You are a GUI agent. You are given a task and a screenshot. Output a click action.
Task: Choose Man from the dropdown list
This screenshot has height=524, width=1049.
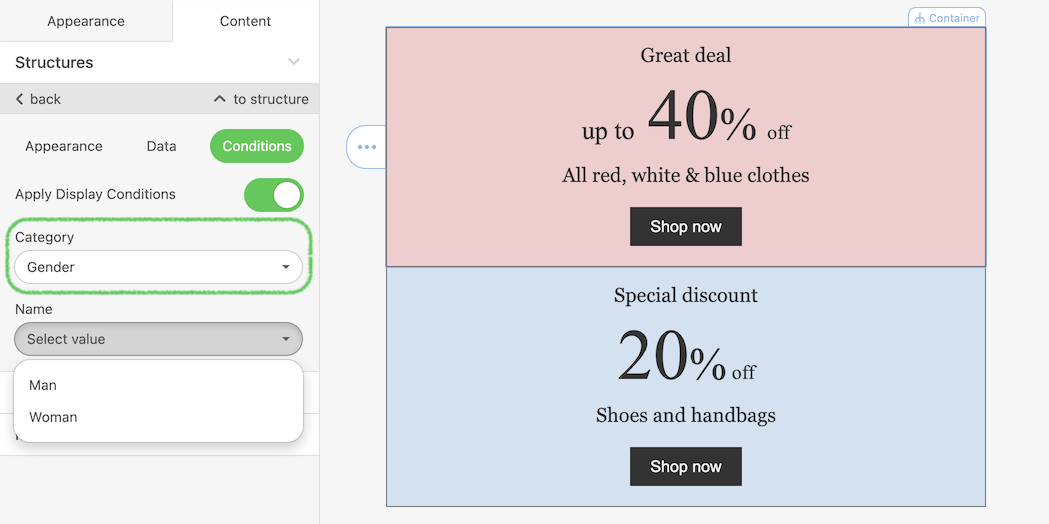[x=43, y=385]
